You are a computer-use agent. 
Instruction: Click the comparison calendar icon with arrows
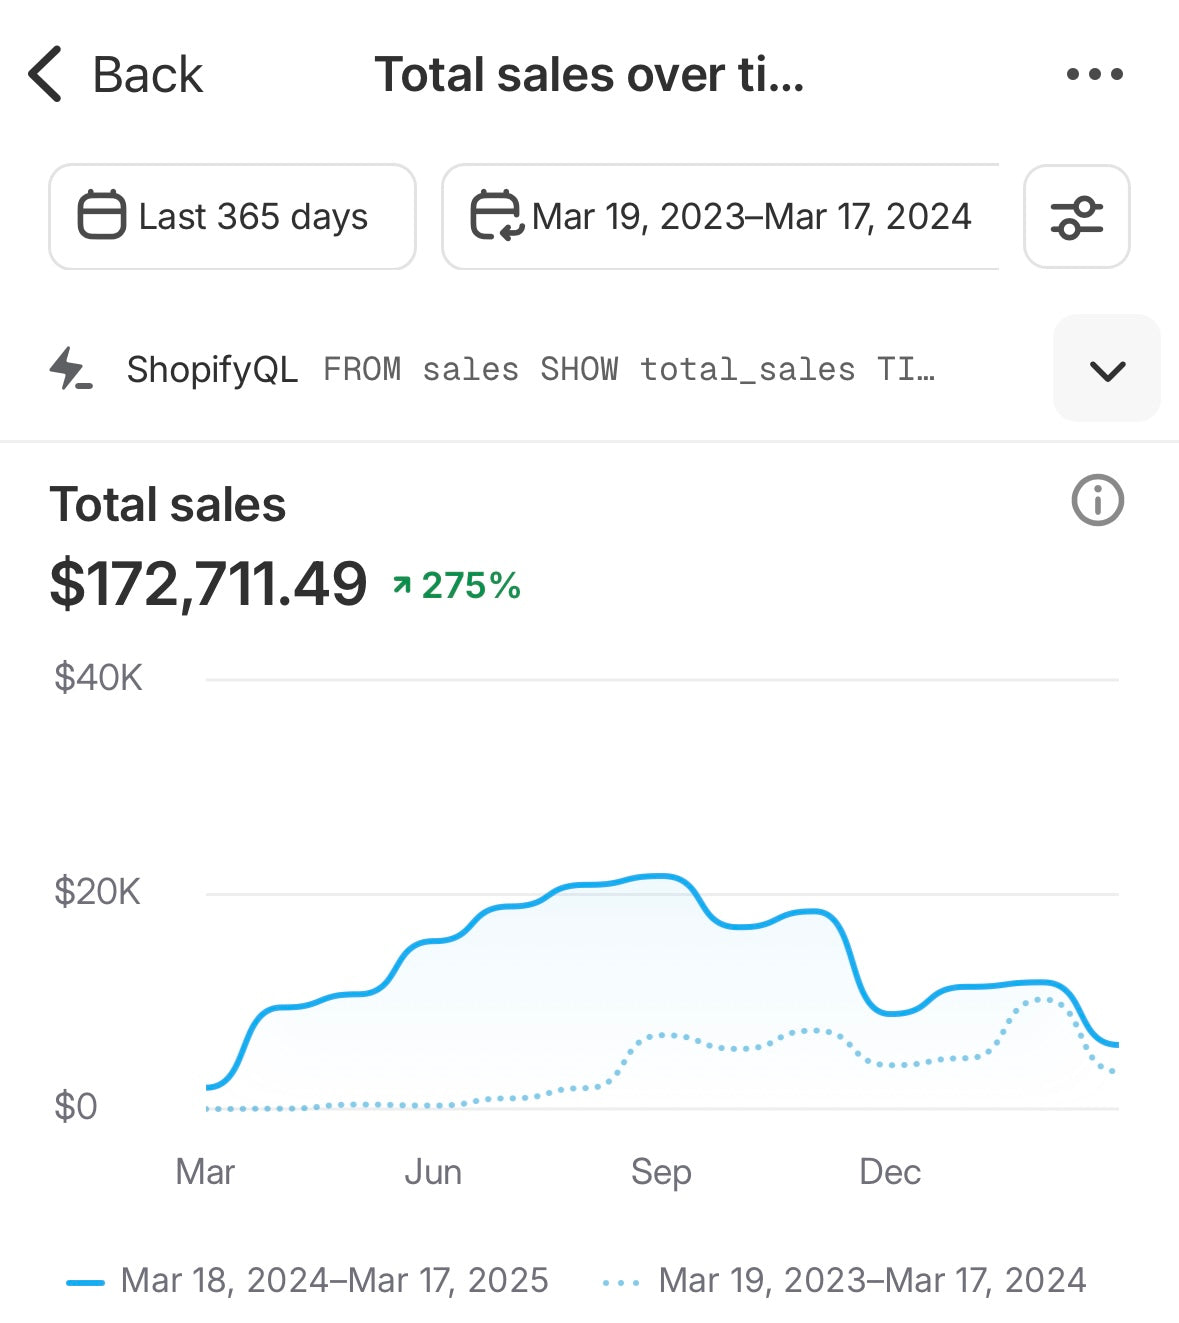496,216
